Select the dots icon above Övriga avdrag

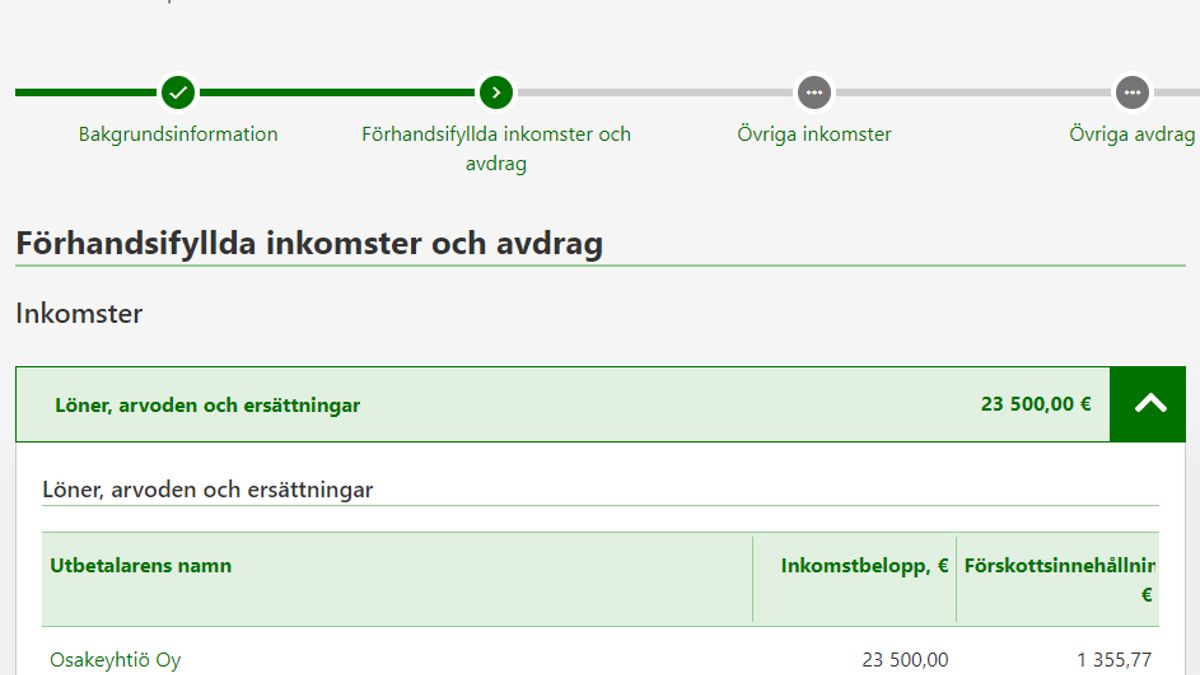pos(1132,93)
